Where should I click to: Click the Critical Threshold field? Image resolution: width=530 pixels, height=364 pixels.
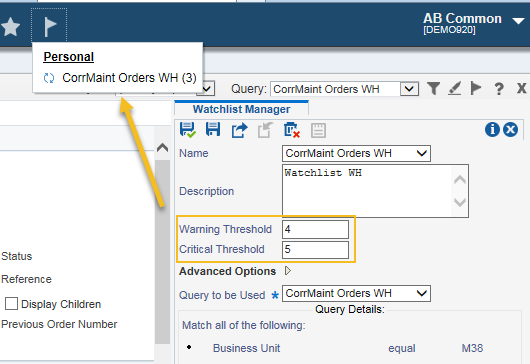[x=315, y=250]
